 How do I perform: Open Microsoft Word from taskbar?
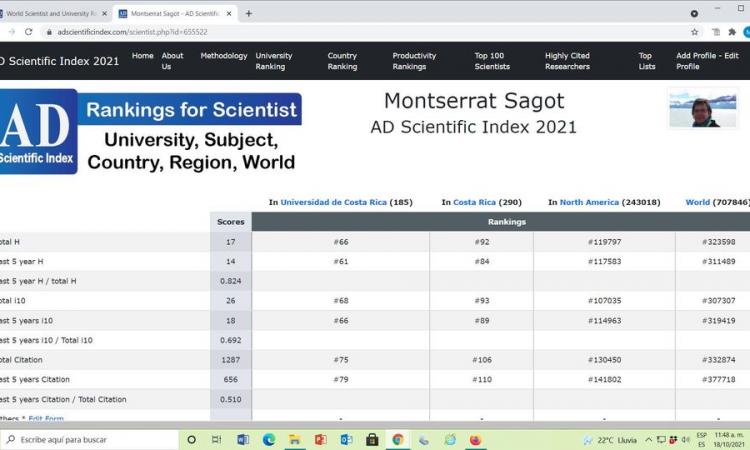pyautogui.click(x=243, y=439)
